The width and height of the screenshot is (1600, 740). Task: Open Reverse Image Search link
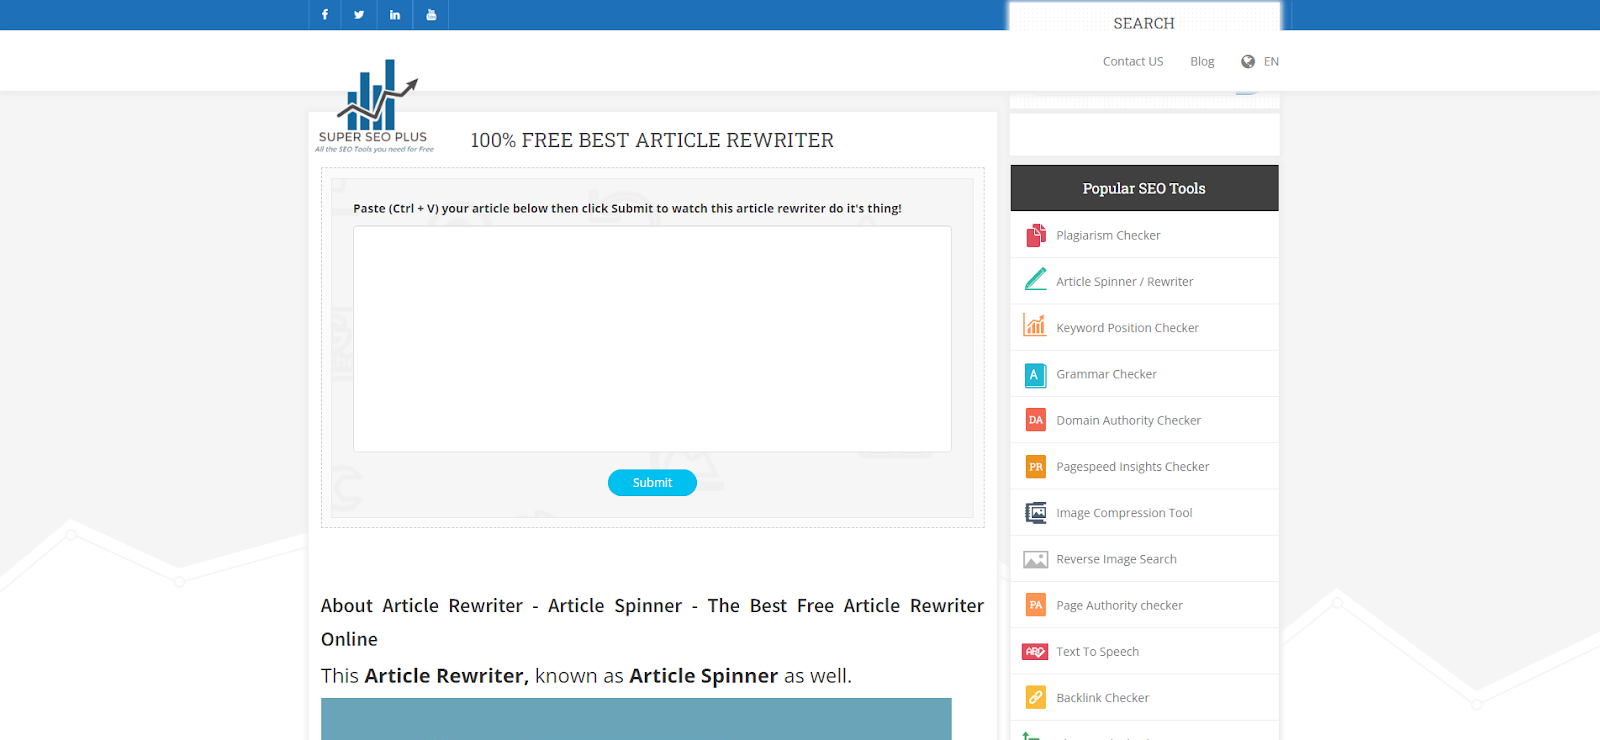[1116, 559]
